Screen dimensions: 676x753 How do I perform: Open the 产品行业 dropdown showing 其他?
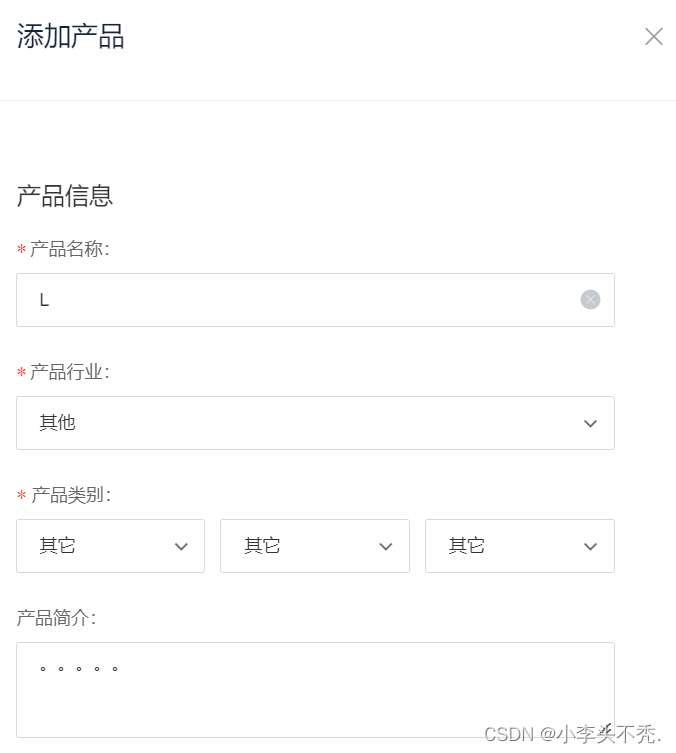pyautogui.click(x=315, y=423)
